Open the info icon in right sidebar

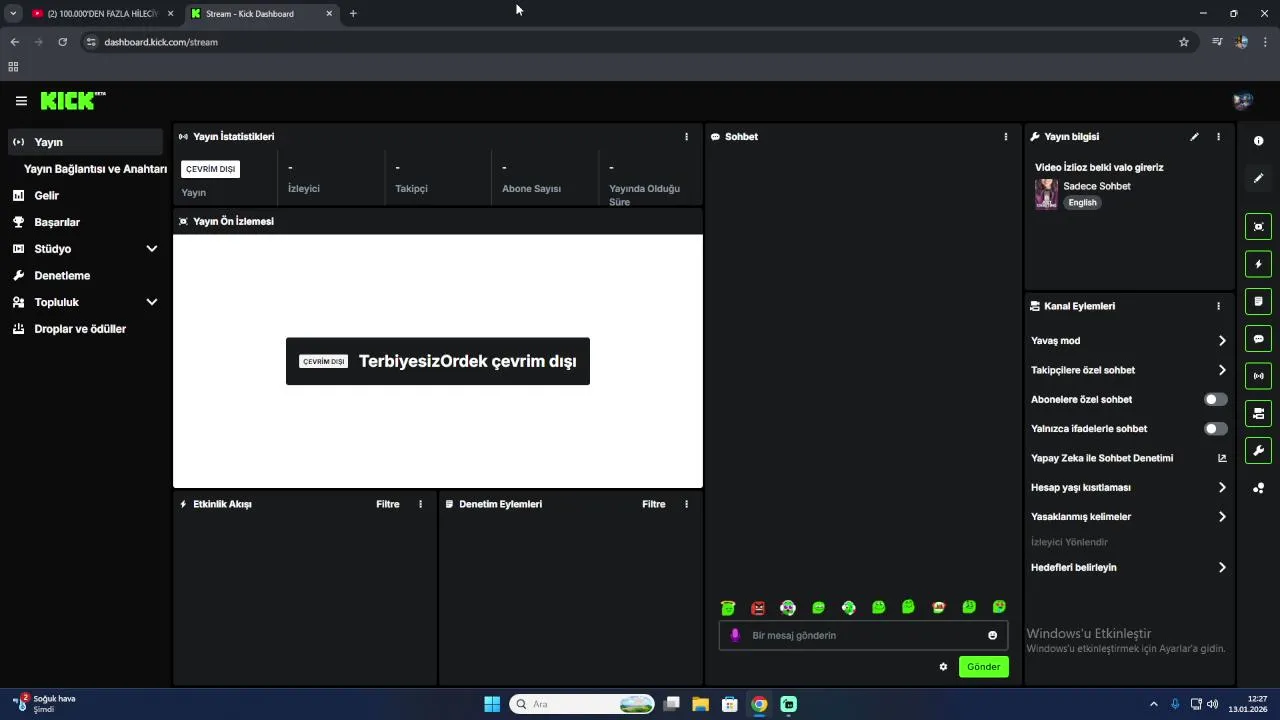[1258, 141]
